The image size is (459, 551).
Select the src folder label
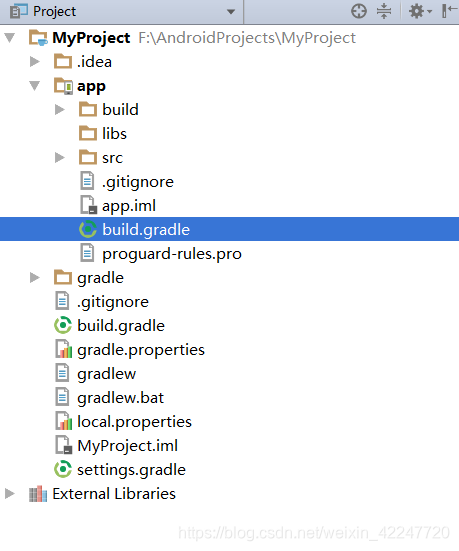[112, 158]
